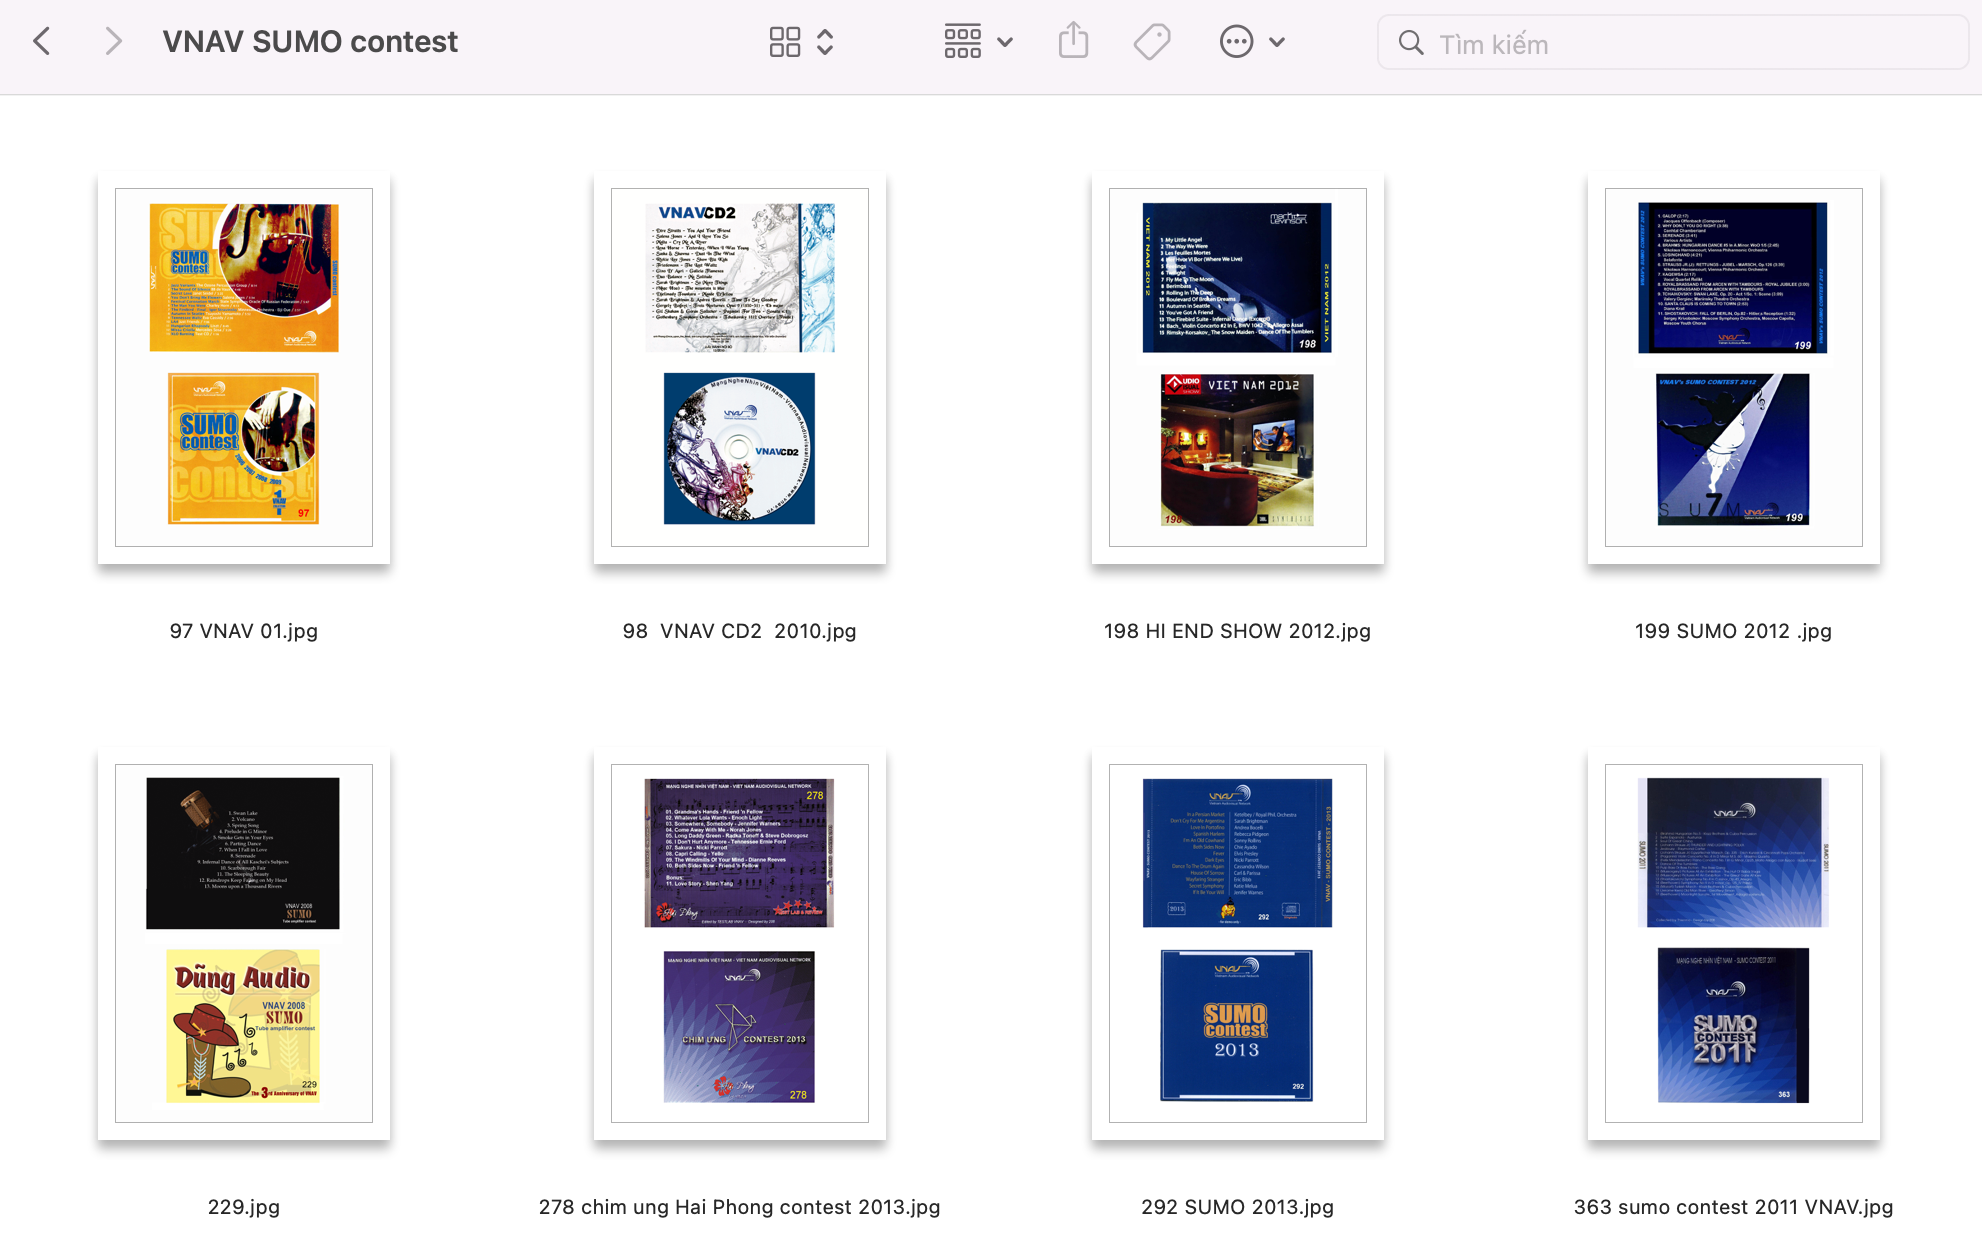The image size is (1982, 1250).
Task: Click the magnifier search icon
Action: (1411, 43)
